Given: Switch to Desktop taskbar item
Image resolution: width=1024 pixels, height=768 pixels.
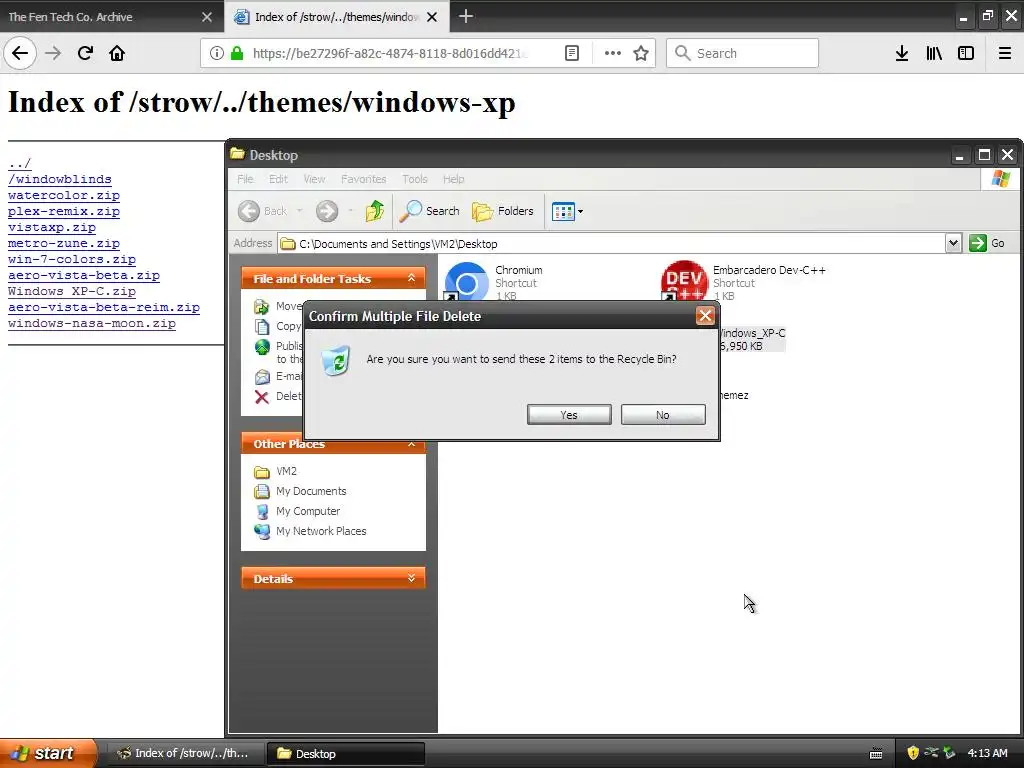Looking at the screenshot, I should tap(346, 753).
